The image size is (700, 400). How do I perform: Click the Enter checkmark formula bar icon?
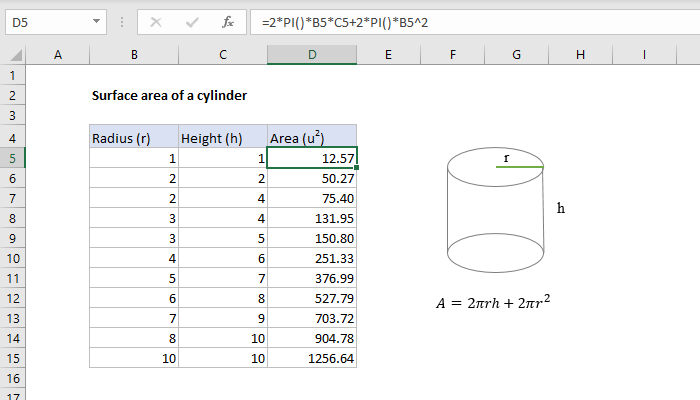[x=192, y=22]
